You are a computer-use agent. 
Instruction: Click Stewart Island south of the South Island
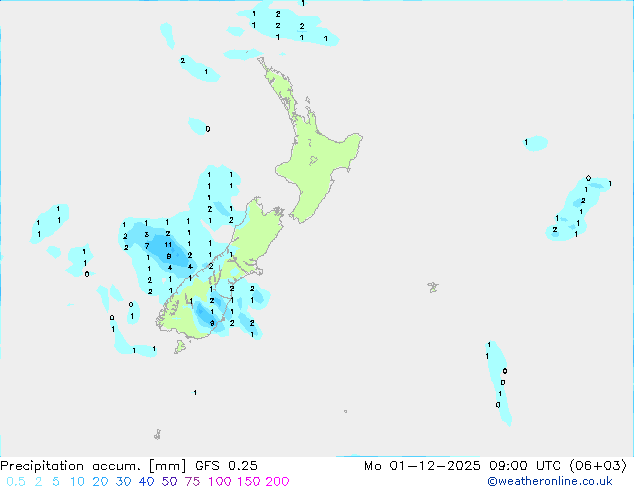pyautogui.click(x=180, y=347)
